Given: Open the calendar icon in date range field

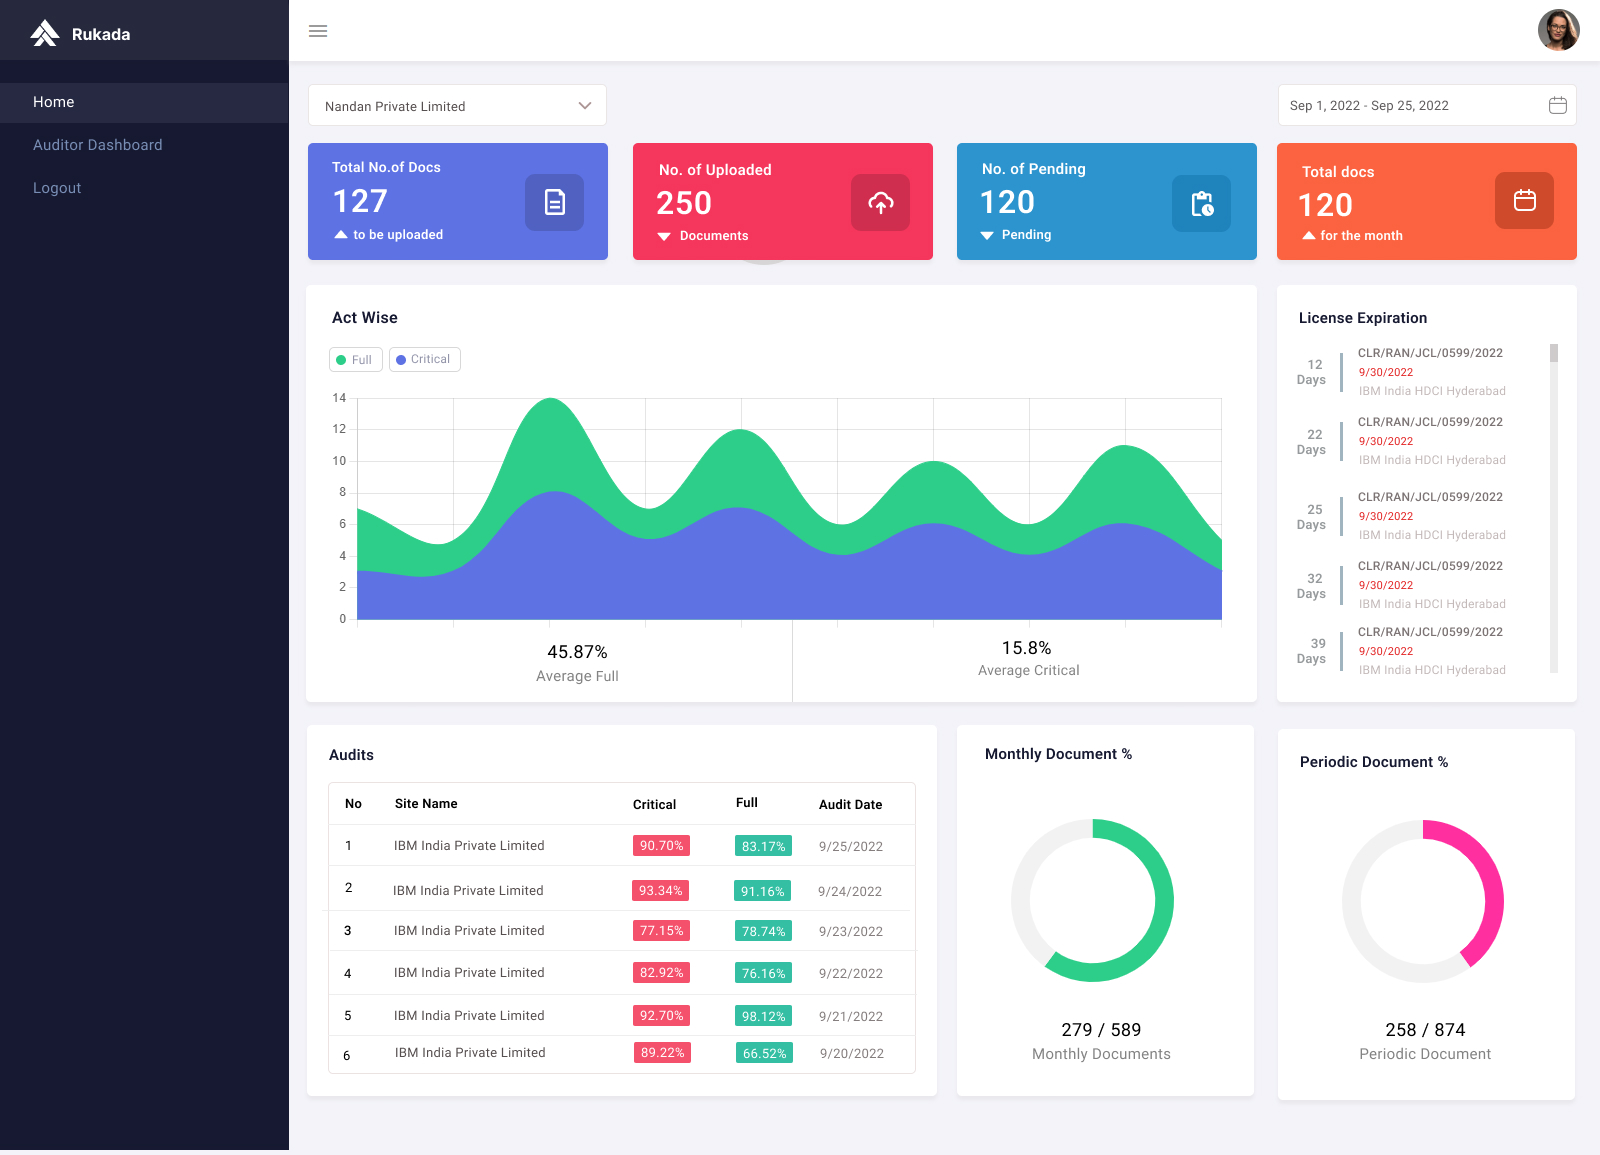Looking at the screenshot, I should click(x=1557, y=106).
